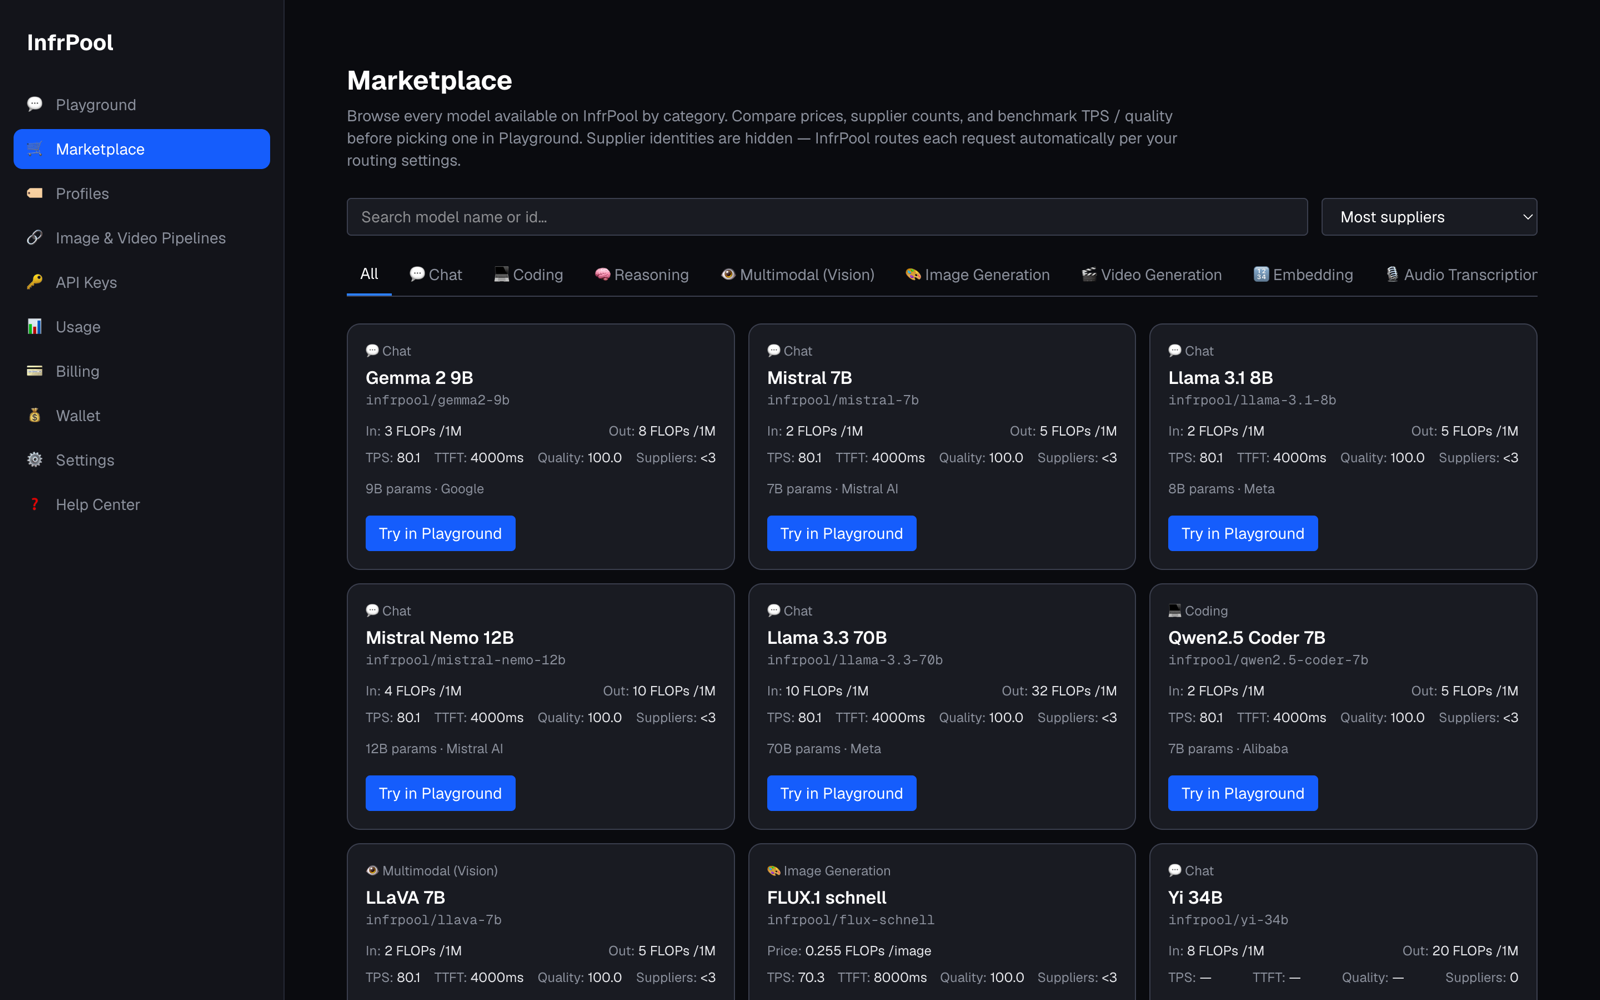Click chat bubble icon on Yi 34B card
The width and height of the screenshot is (1600, 1000).
tap(1175, 870)
